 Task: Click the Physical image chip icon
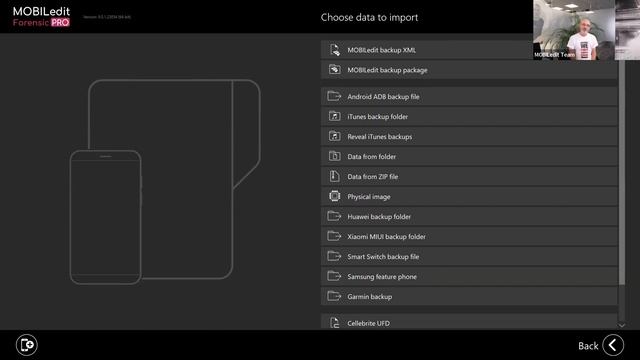[x=334, y=196]
